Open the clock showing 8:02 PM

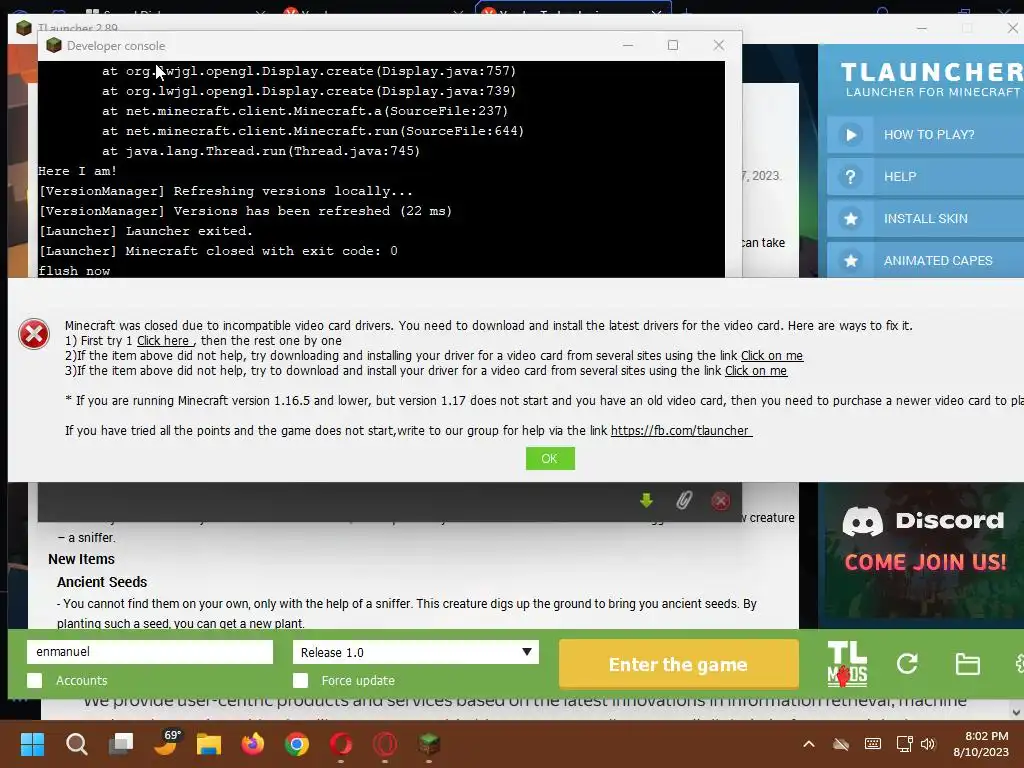point(981,744)
